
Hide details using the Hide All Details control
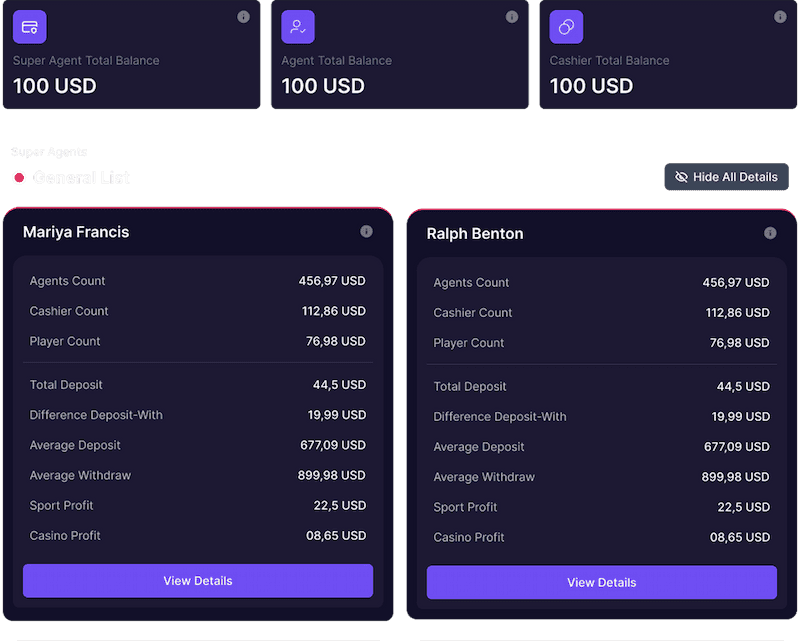726,176
